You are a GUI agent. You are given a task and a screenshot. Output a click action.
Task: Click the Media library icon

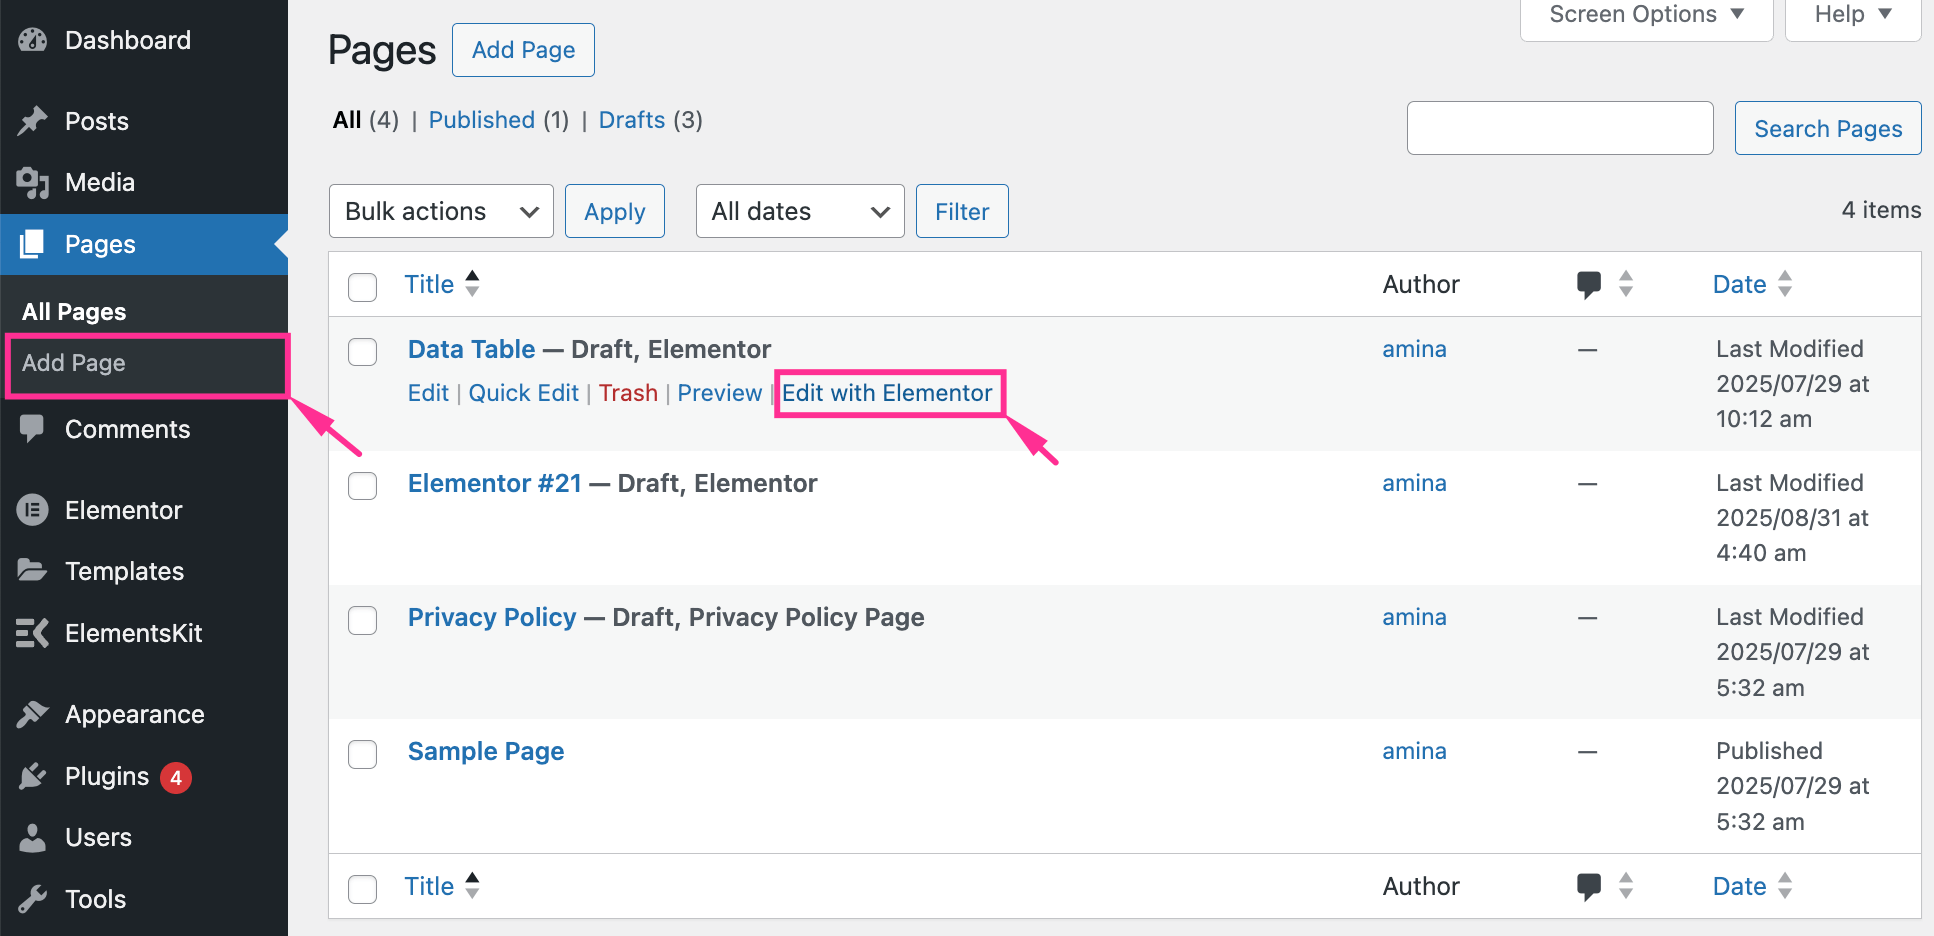[33, 182]
